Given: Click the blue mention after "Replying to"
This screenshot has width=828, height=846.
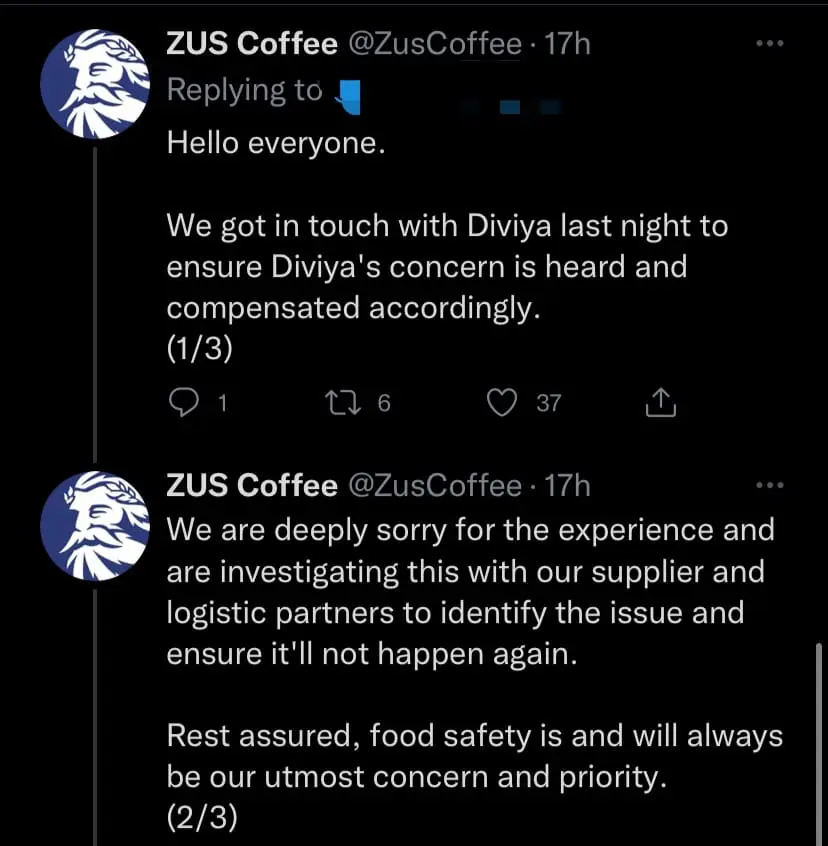Looking at the screenshot, I should click(349, 94).
